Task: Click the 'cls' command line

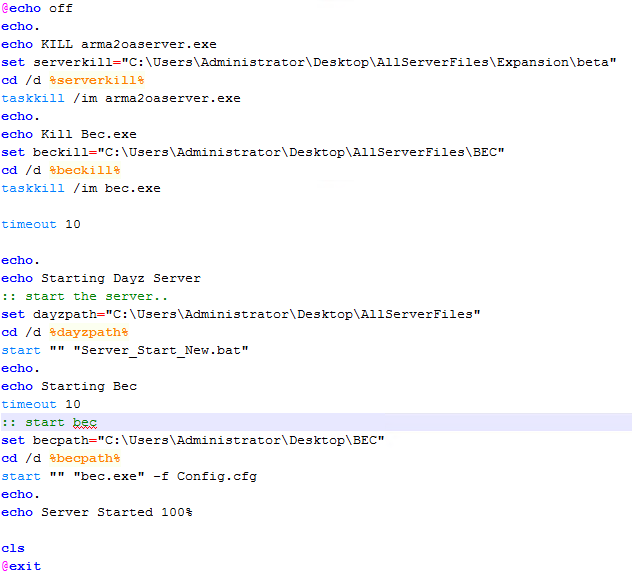Action: click(x=13, y=548)
